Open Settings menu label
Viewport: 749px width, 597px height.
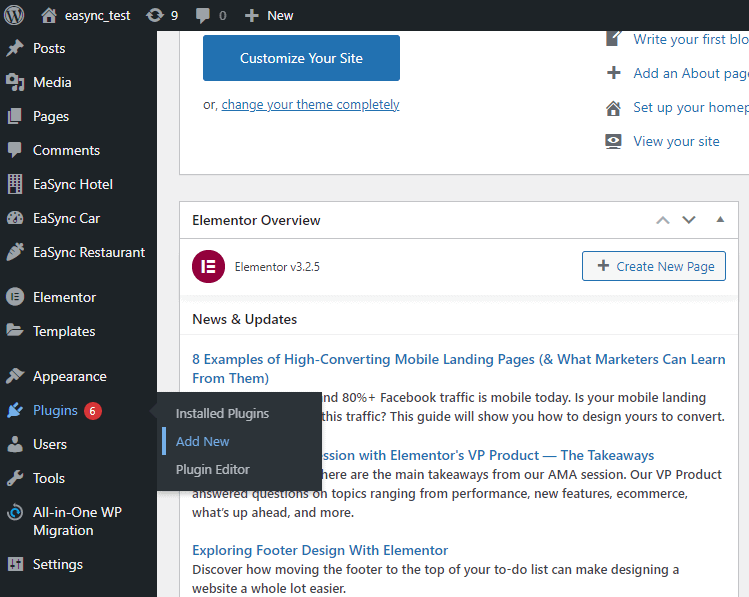pos(58,565)
